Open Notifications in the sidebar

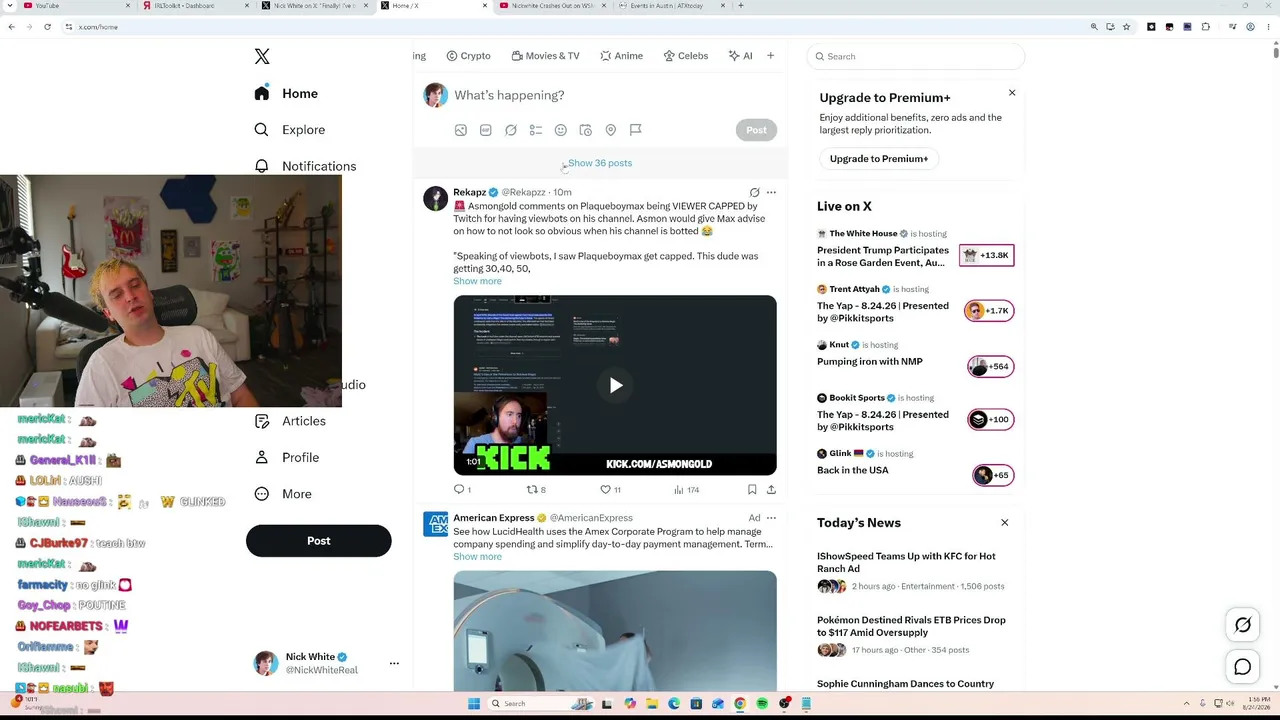tap(305, 166)
